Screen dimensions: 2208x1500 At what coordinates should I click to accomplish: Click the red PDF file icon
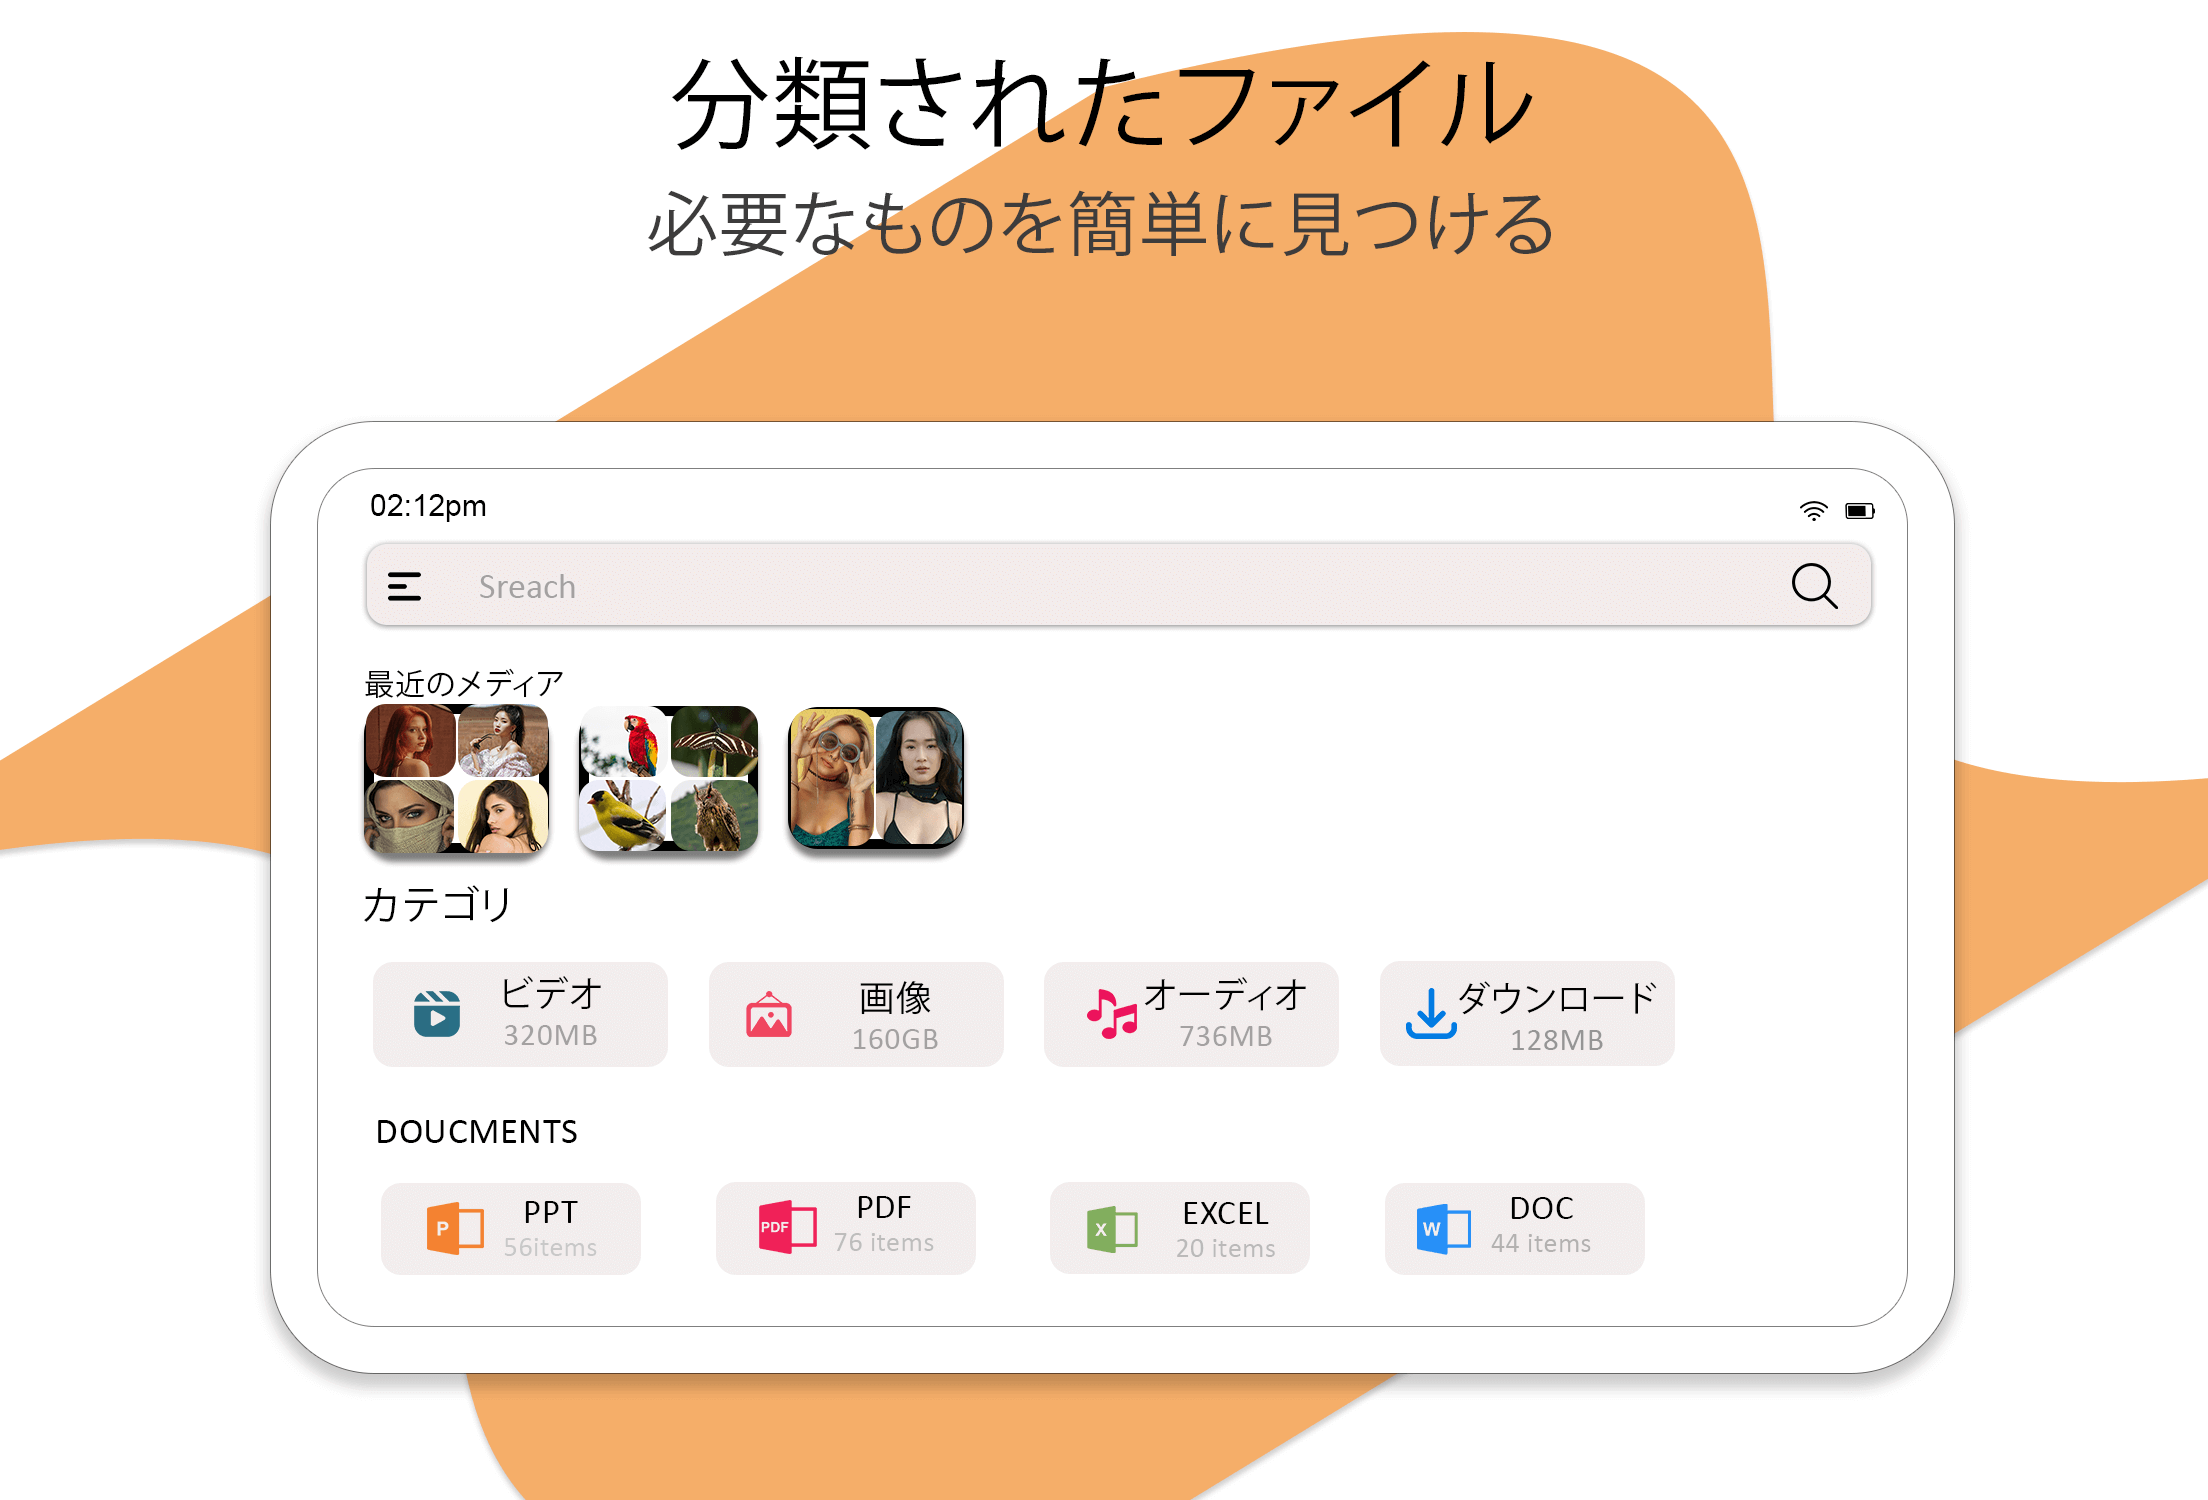pyautogui.click(x=788, y=1227)
